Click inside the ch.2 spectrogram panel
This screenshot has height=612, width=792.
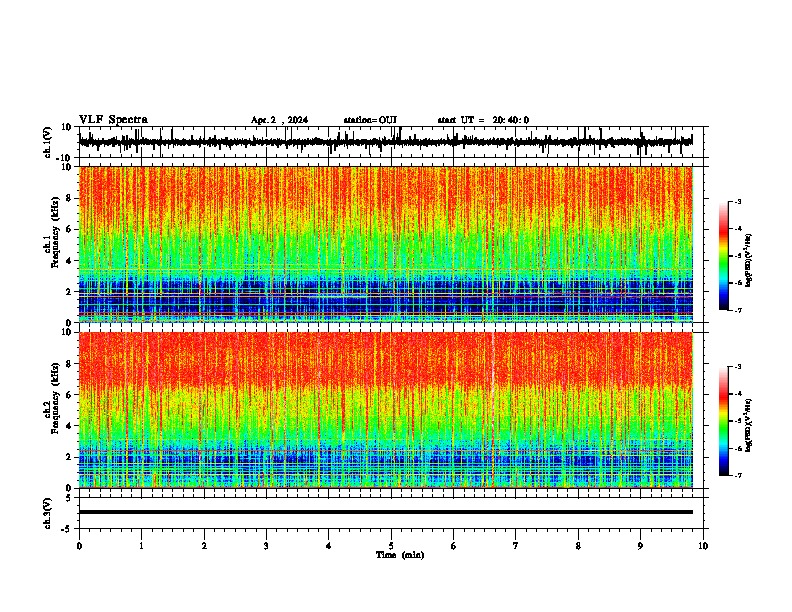[x=385, y=410]
